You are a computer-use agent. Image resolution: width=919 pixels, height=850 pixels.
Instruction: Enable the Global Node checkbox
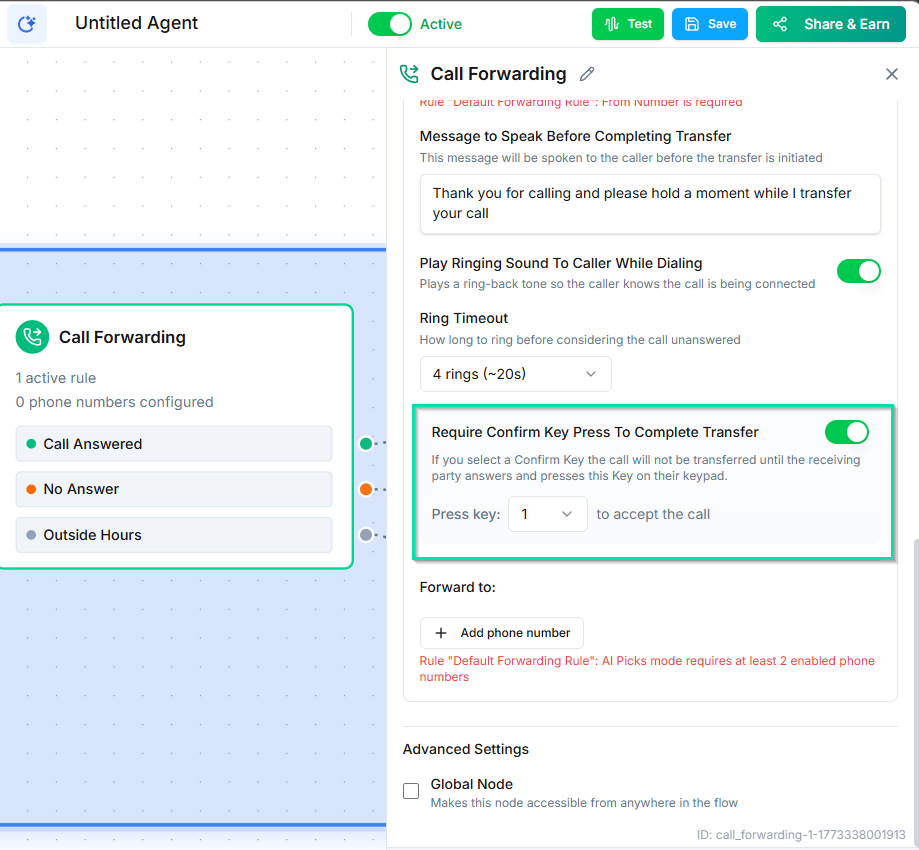pos(411,791)
